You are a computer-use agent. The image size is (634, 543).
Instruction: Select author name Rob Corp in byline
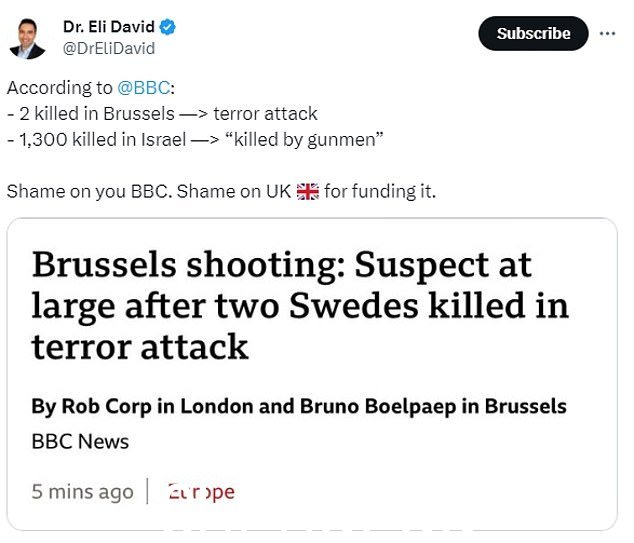106,406
